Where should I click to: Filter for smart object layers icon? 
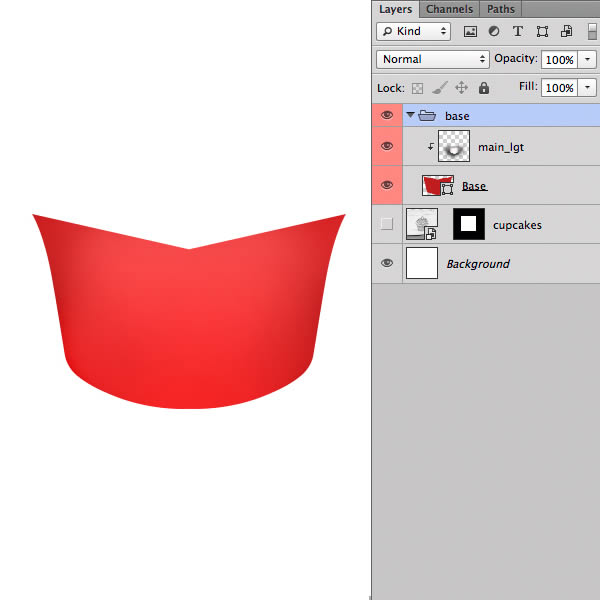point(566,32)
